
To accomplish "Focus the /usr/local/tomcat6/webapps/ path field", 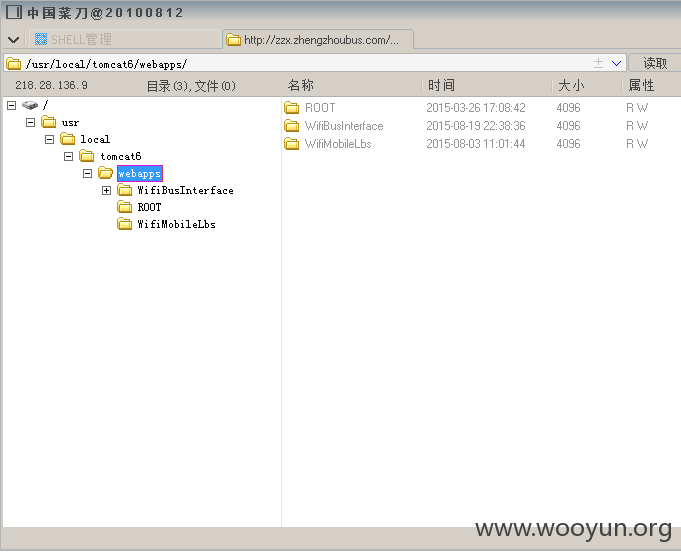I will pos(314,64).
